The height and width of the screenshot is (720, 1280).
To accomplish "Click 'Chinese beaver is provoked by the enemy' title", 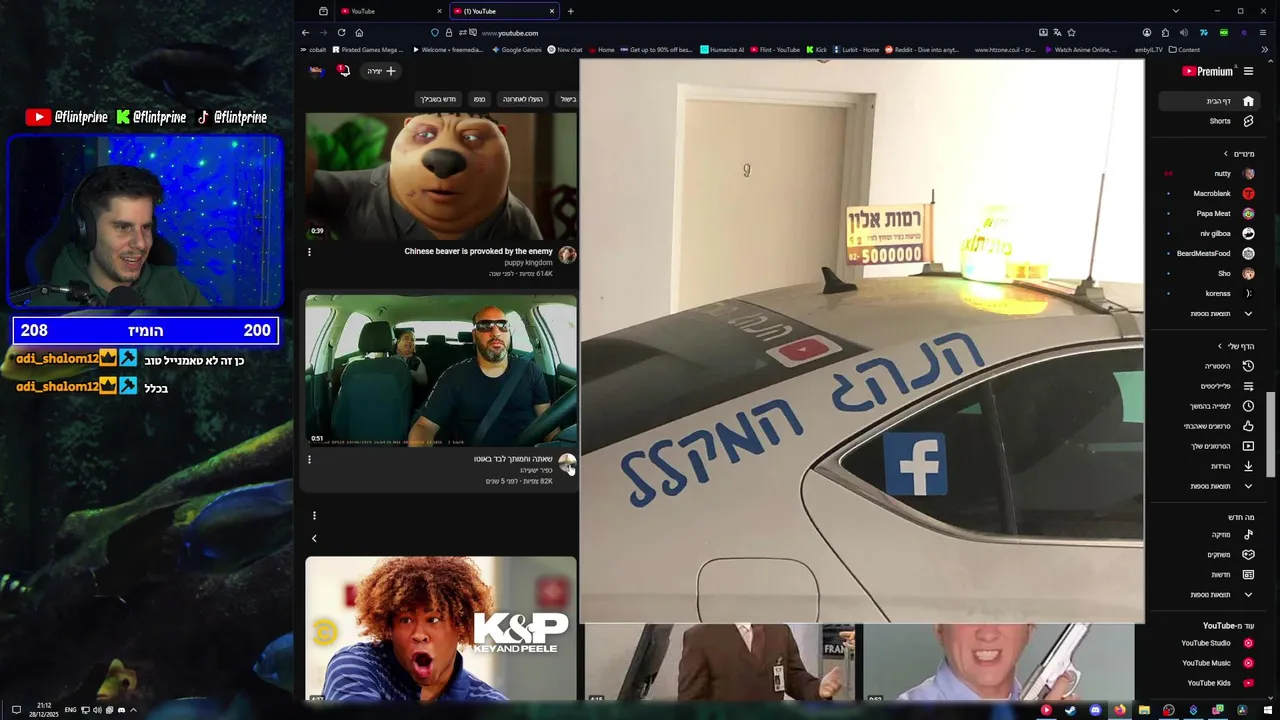I will 478,252.
